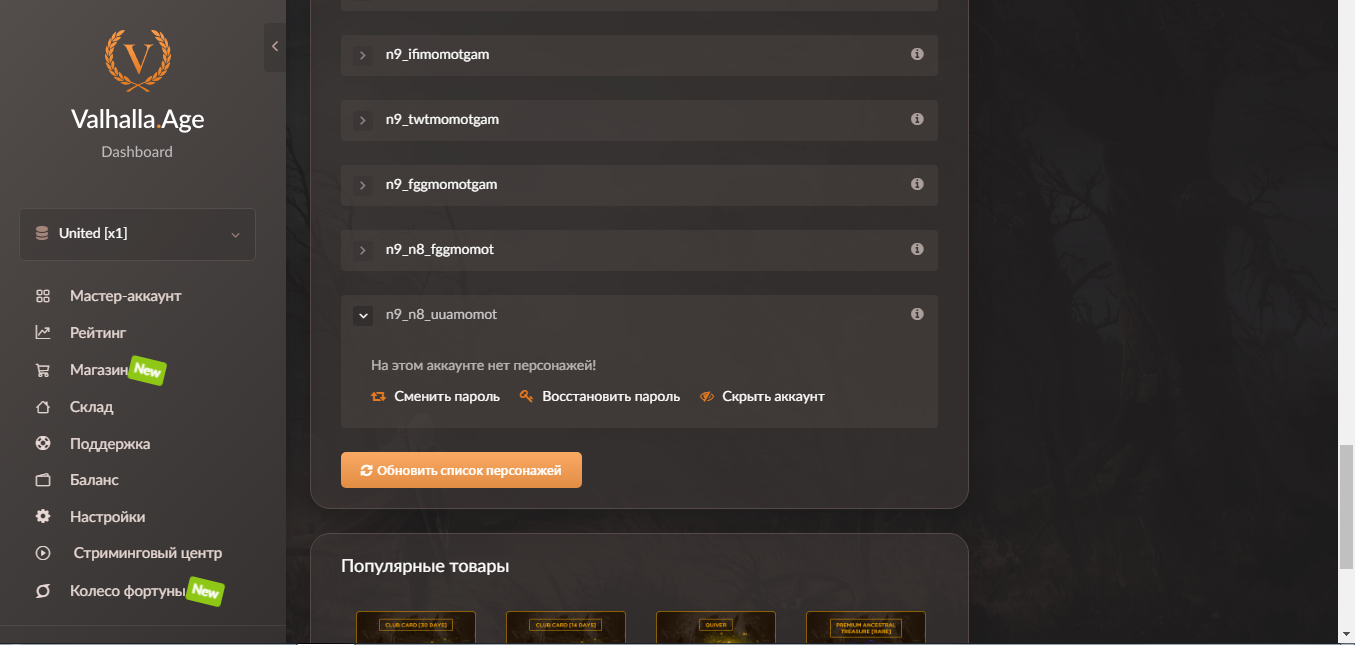Click info icon for n9_n8_uuamomot account
Viewport: 1355px width, 645px height.
917,314
